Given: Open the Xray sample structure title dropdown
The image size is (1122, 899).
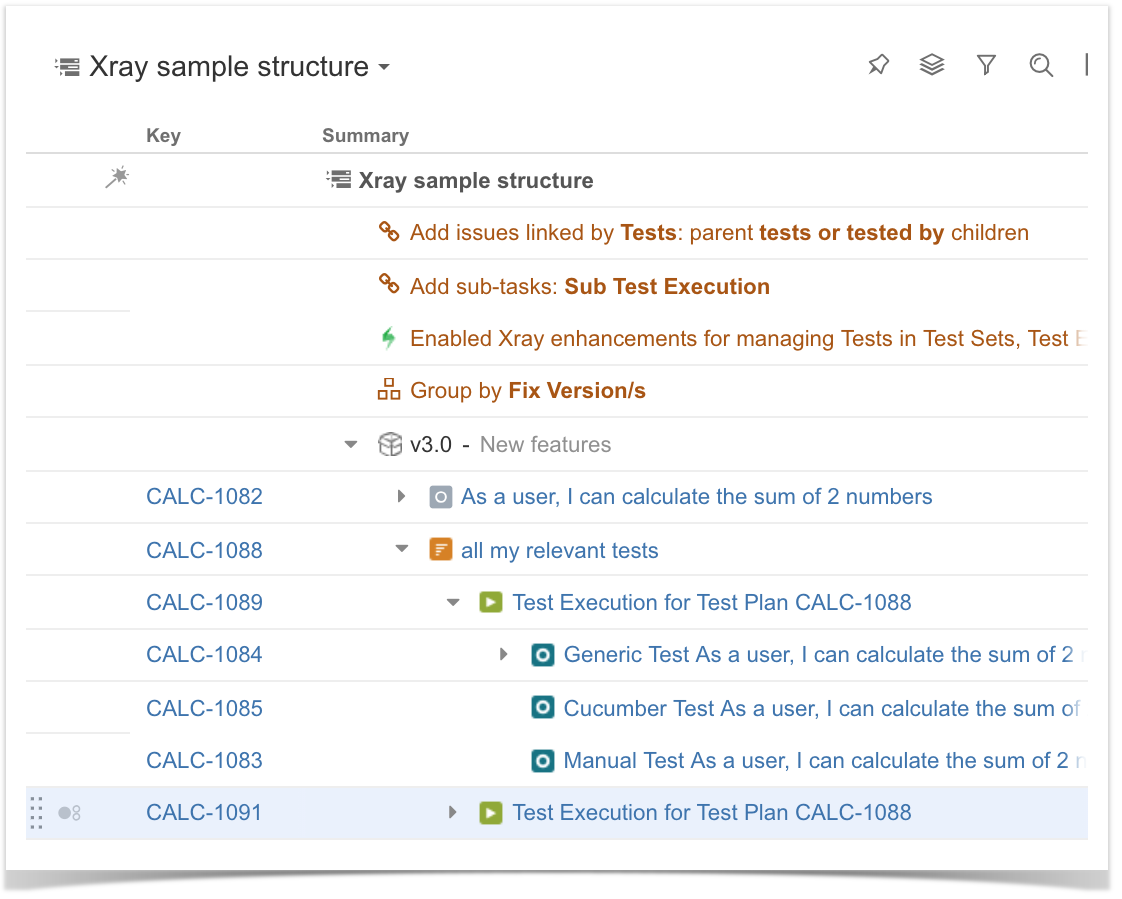Looking at the screenshot, I should click(384, 67).
